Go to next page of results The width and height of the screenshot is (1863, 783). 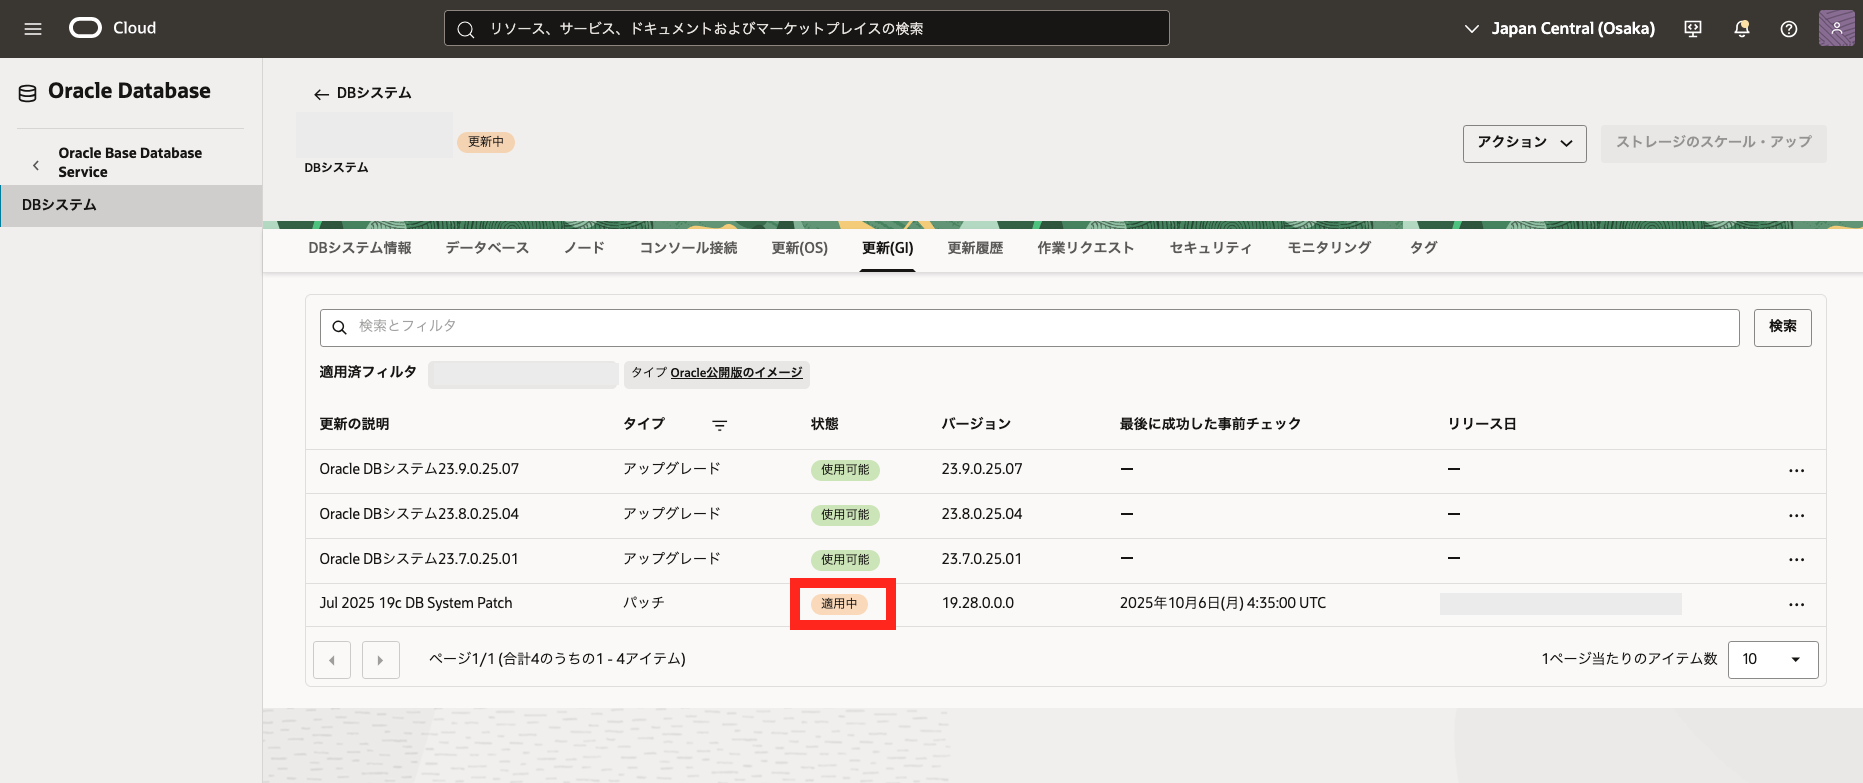(380, 660)
